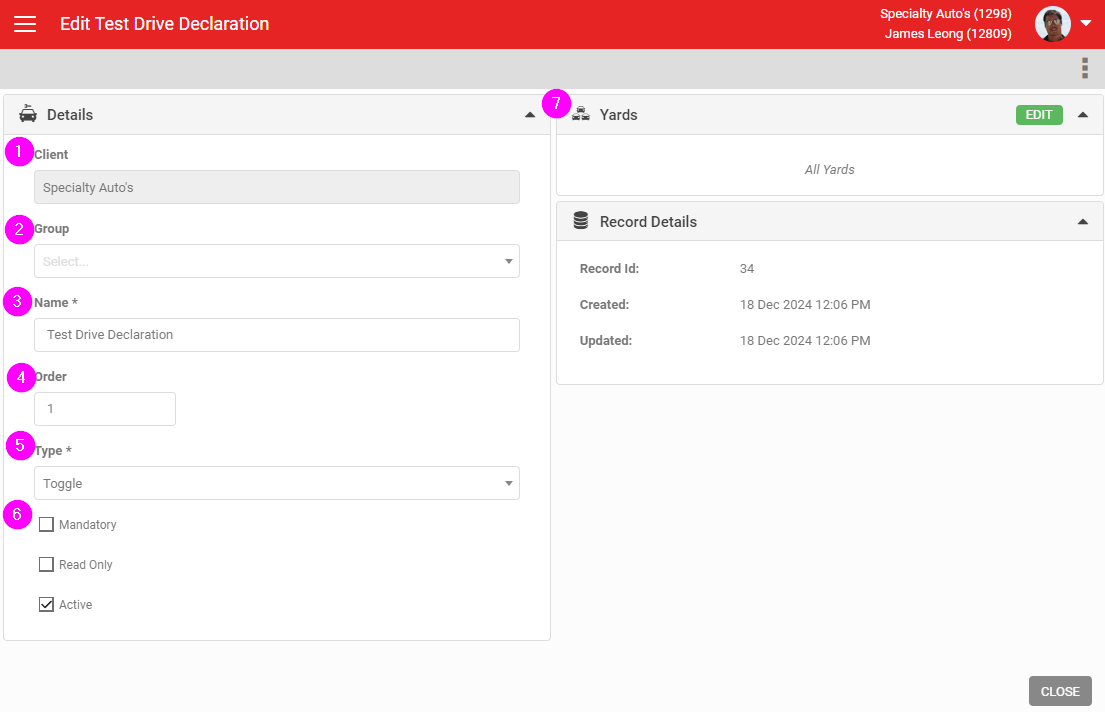Click the Details heading text
Screen dimensions: 1105x712
(70, 115)
